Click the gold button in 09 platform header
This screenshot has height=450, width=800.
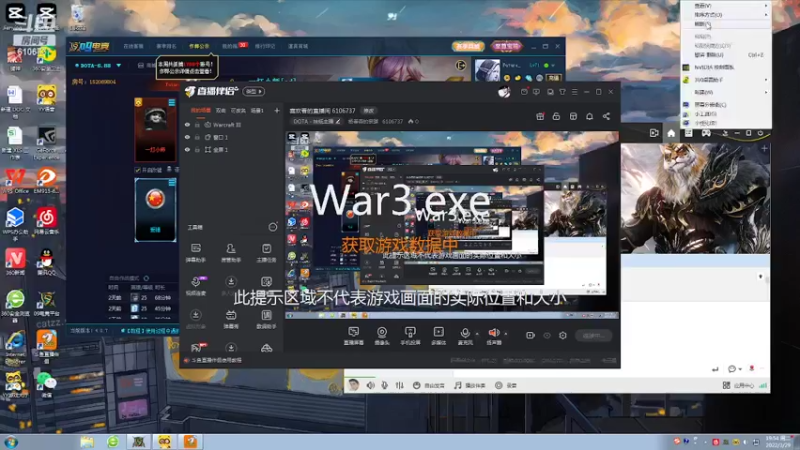coord(468,46)
